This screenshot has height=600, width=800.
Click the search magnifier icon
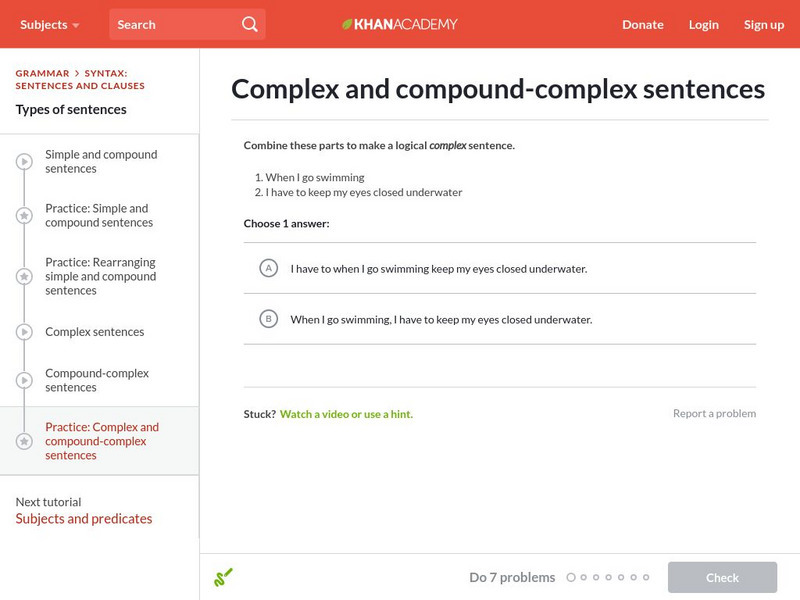(x=250, y=24)
